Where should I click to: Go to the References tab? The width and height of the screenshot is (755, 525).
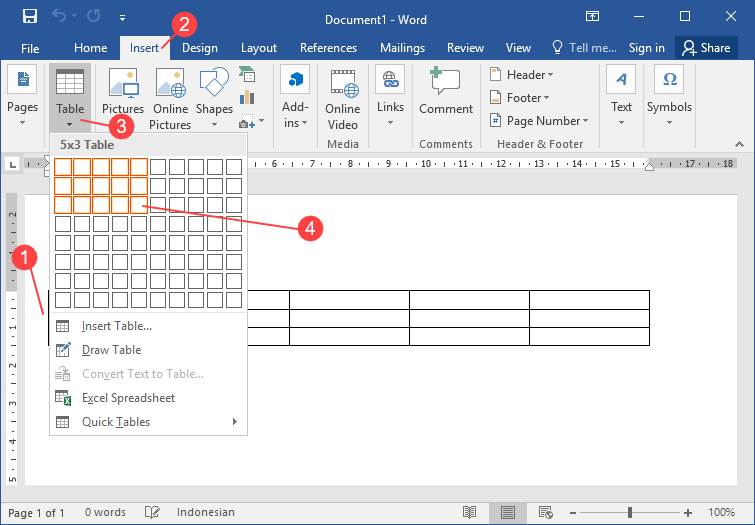point(328,48)
